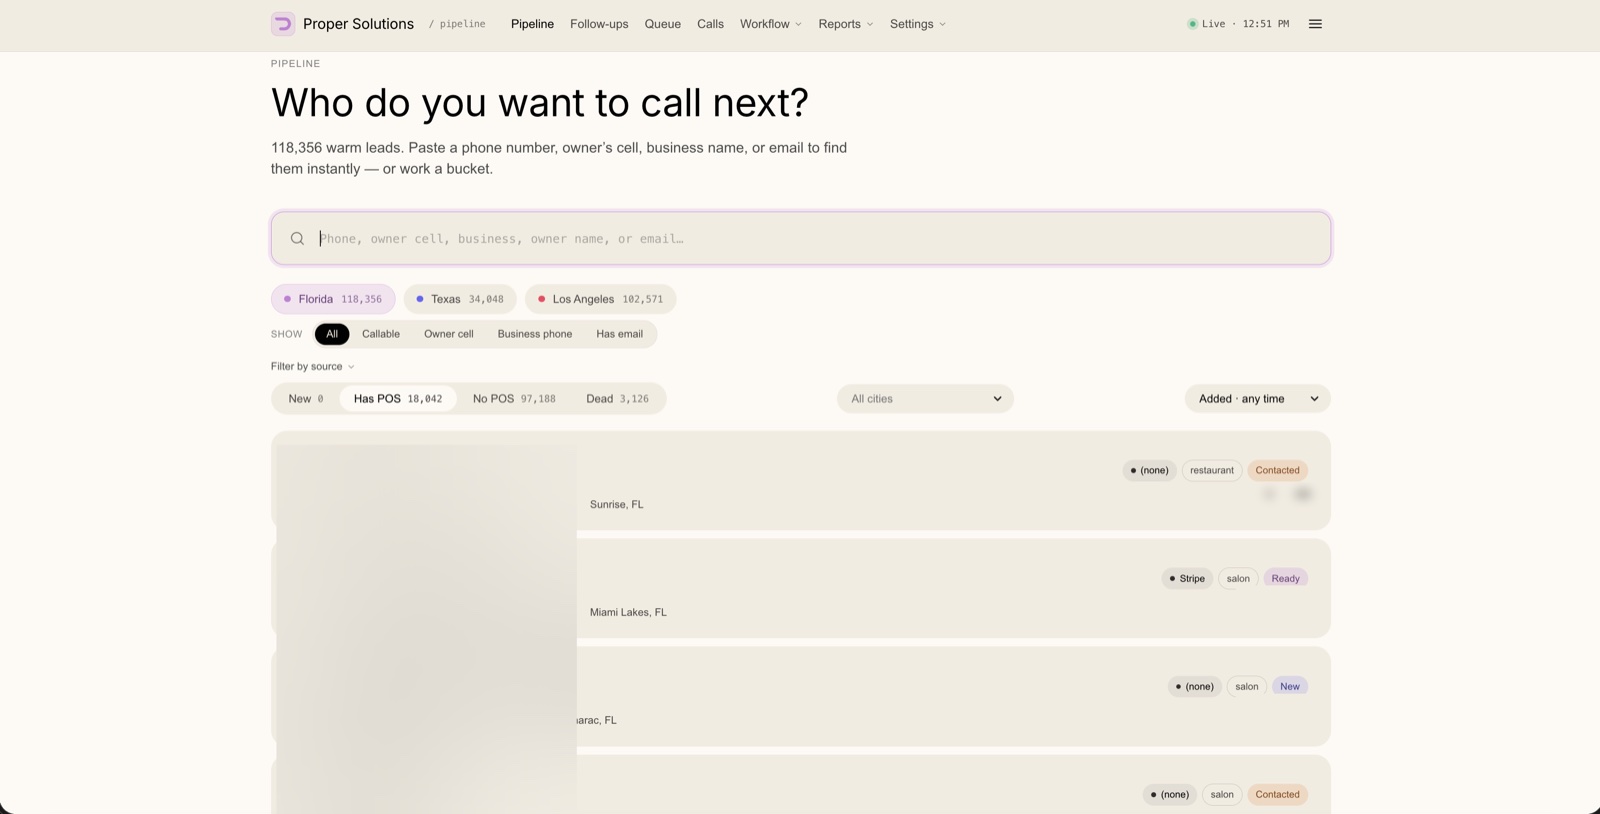Screen dimensions: 1600x814
Task: Click Contacted badge on Sunrise lead
Action: pyautogui.click(x=1277, y=470)
